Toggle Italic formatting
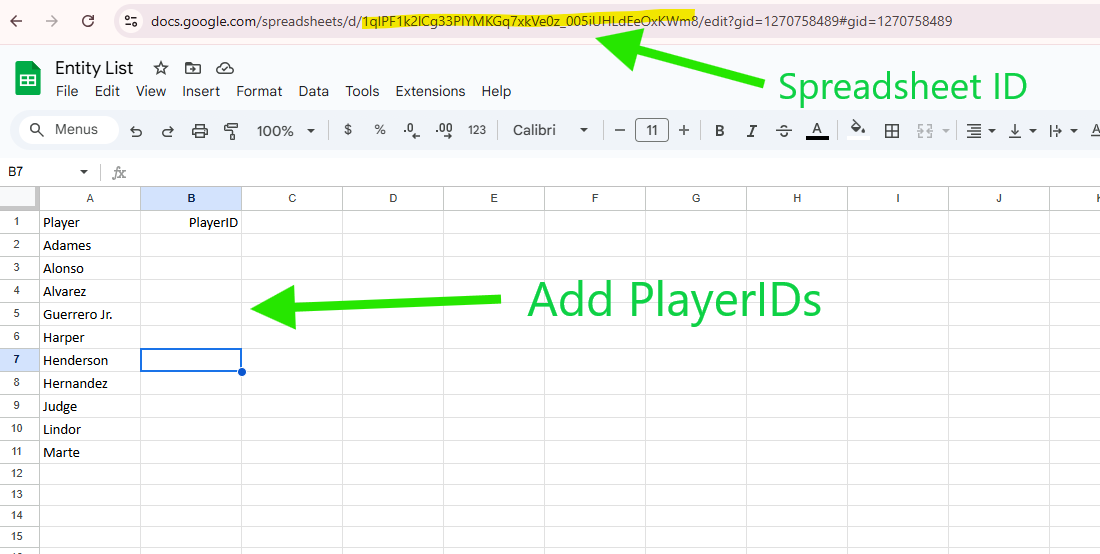Viewport: 1100px width, 554px height. (x=752, y=131)
